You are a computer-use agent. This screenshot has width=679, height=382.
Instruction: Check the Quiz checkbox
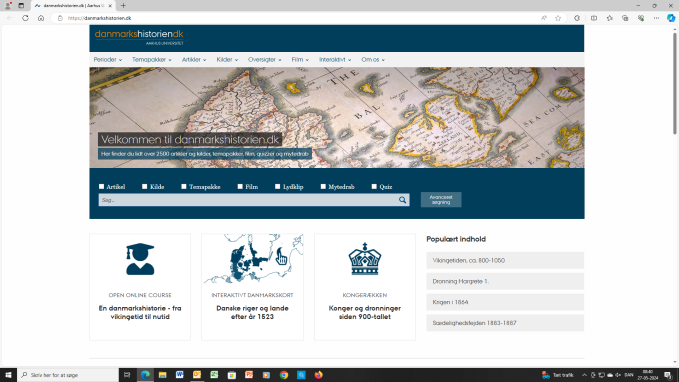pyautogui.click(x=374, y=187)
